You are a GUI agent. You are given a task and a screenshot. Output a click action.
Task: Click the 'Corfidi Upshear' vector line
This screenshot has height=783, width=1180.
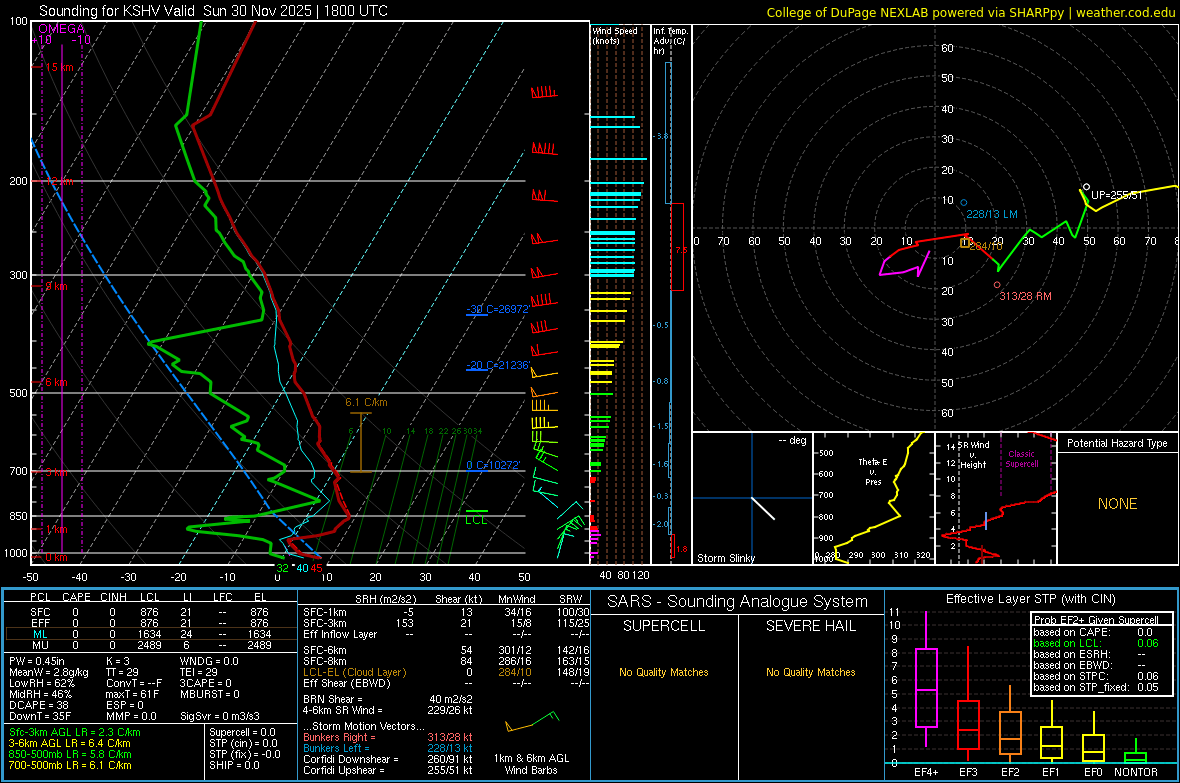[x=388, y=770]
